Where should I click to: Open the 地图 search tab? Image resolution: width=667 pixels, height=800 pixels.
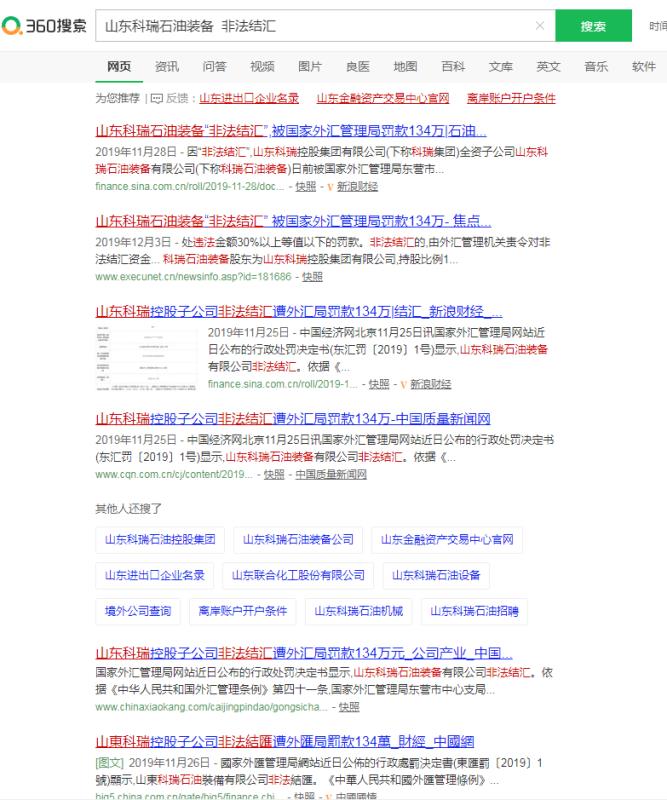[405, 67]
